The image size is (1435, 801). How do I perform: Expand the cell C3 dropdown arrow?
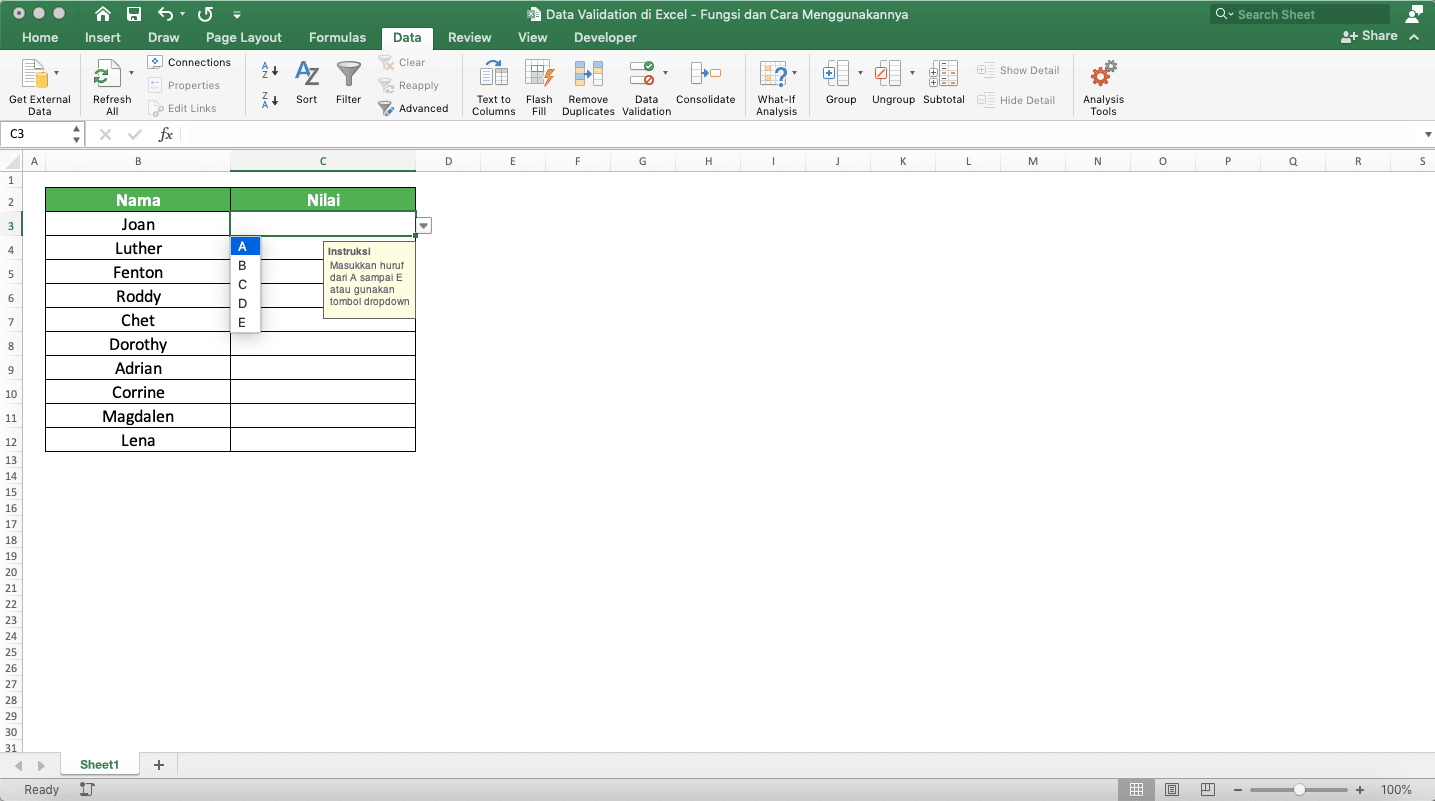pyautogui.click(x=424, y=226)
